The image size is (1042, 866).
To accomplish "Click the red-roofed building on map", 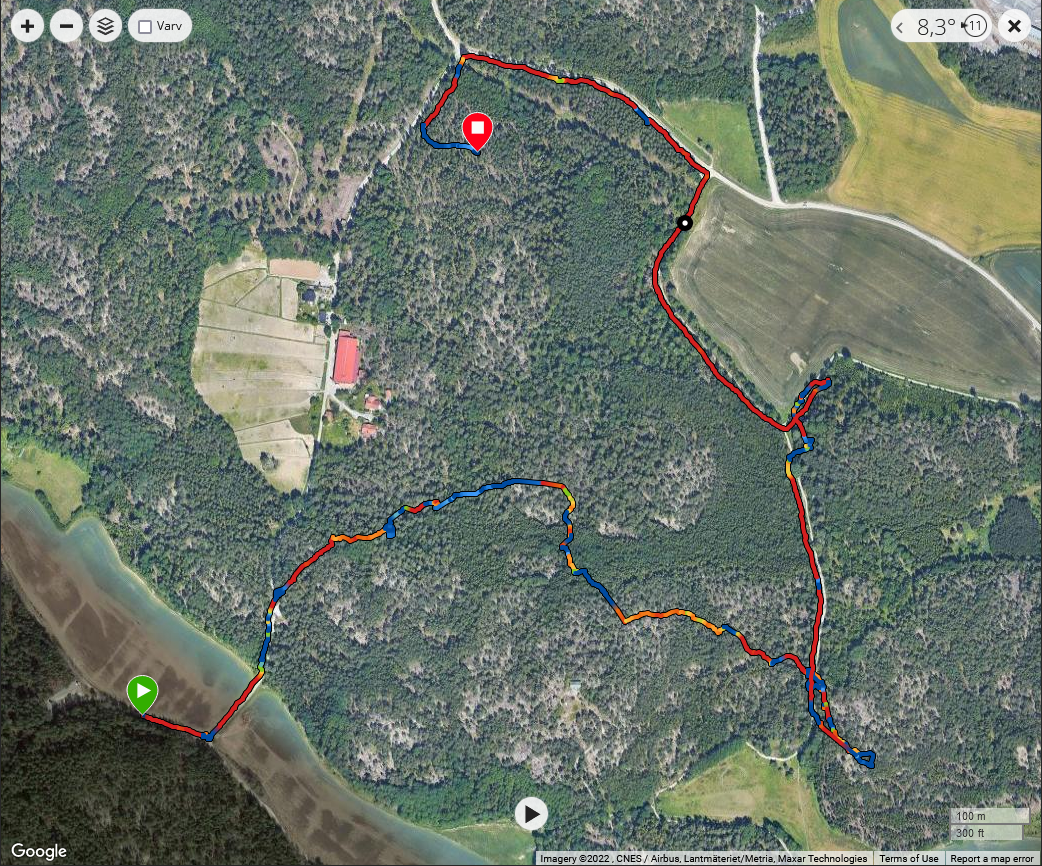I will pyautogui.click(x=346, y=360).
